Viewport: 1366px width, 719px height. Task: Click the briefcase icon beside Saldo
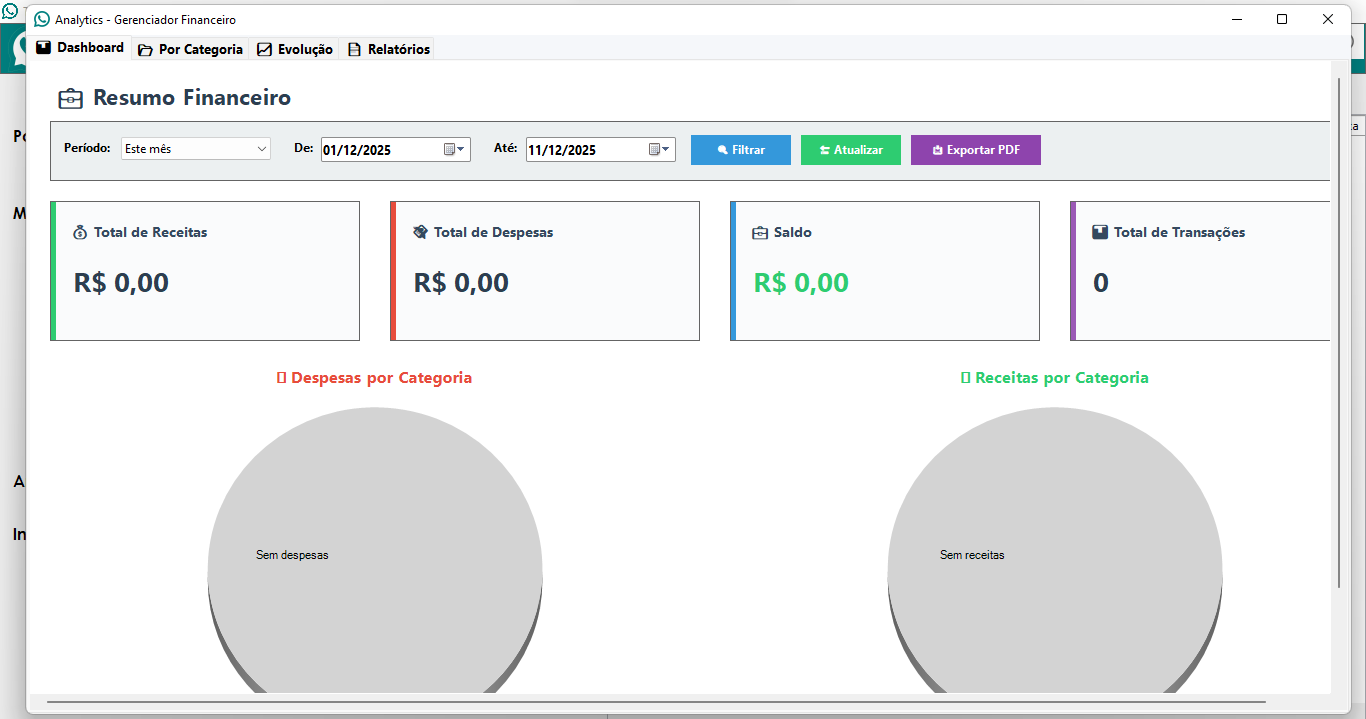pyautogui.click(x=760, y=232)
